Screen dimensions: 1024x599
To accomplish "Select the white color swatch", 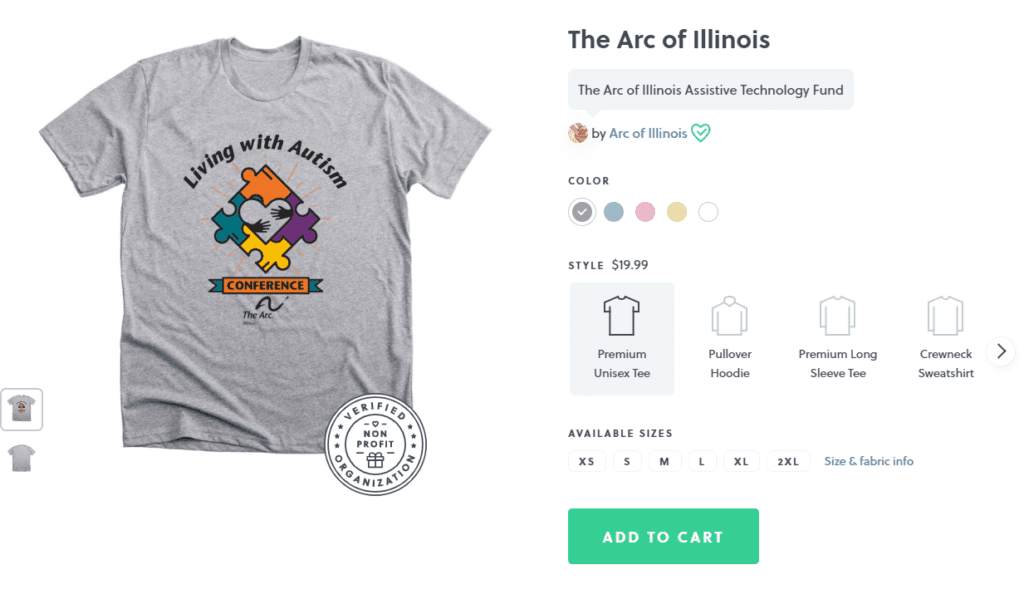I will (708, 212).
